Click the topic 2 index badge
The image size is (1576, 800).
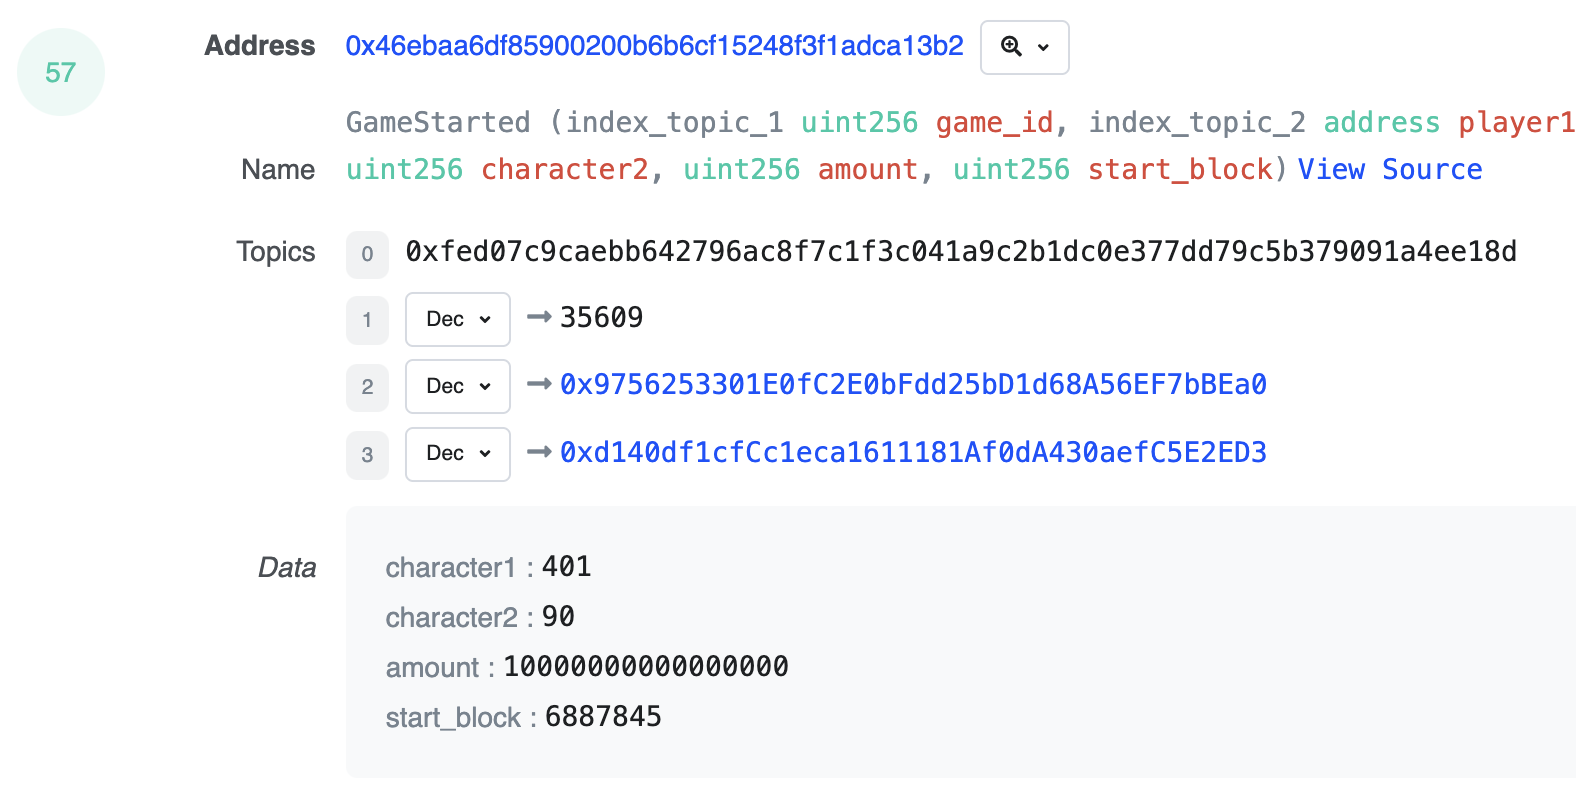click(x=367, y=387)
